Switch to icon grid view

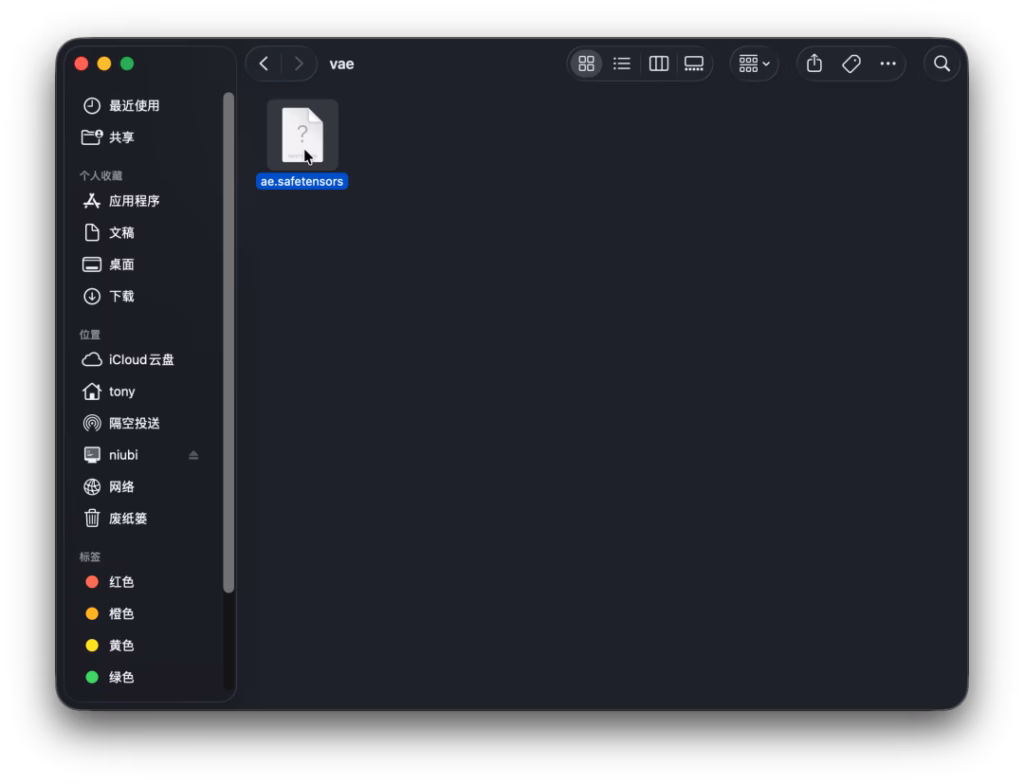tap(586, 64)
